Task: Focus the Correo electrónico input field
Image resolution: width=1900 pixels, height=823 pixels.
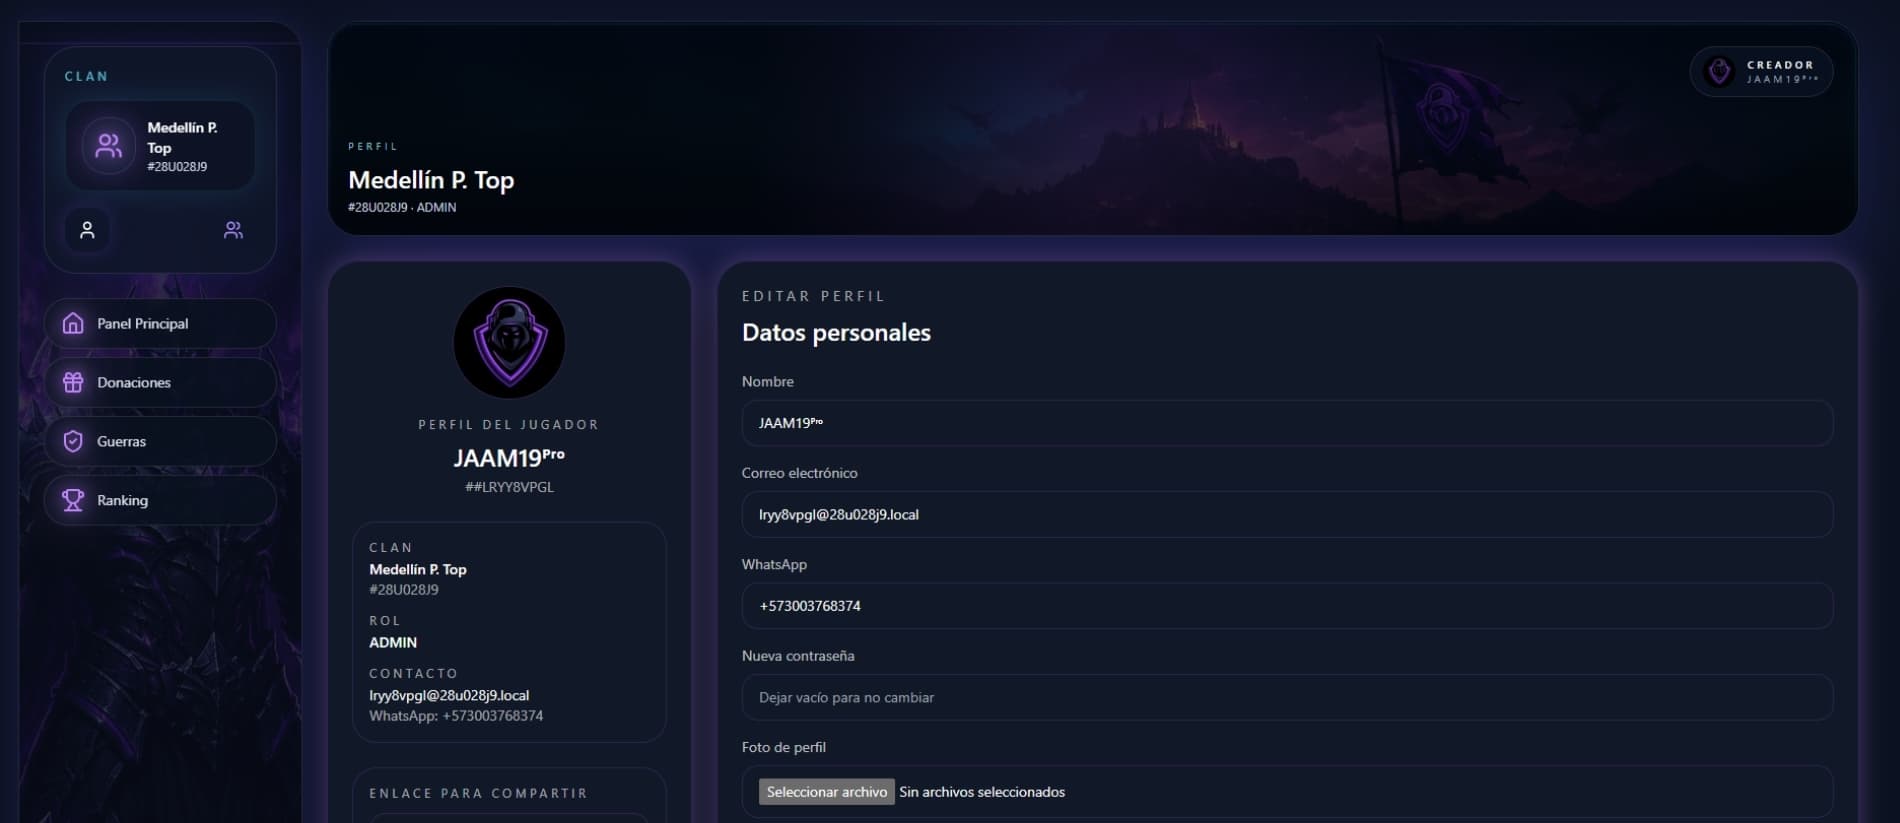Action: 1287,514
